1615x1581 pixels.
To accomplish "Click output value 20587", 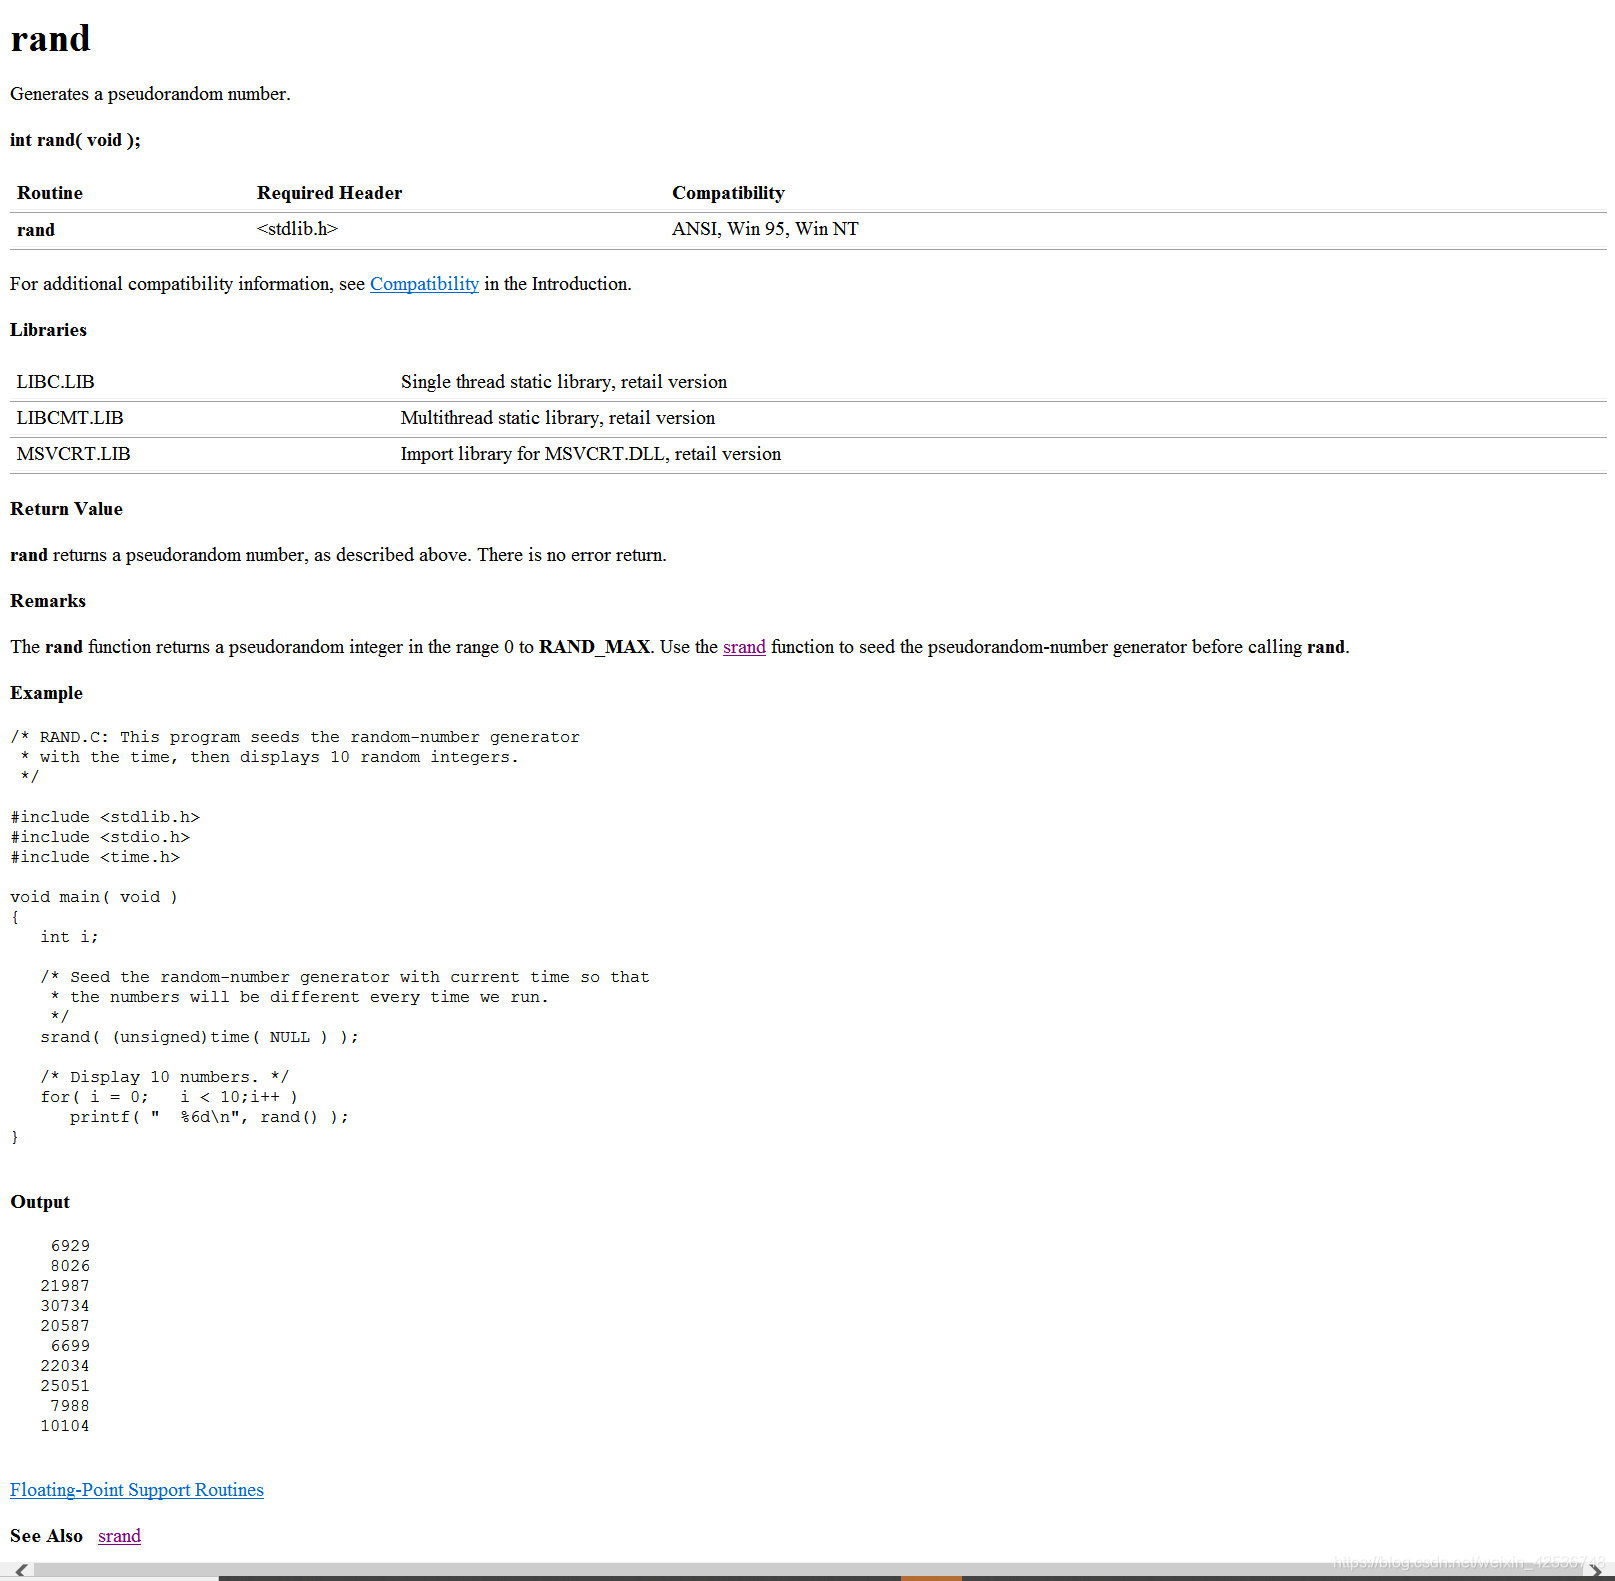I will tap(65, 1326).
